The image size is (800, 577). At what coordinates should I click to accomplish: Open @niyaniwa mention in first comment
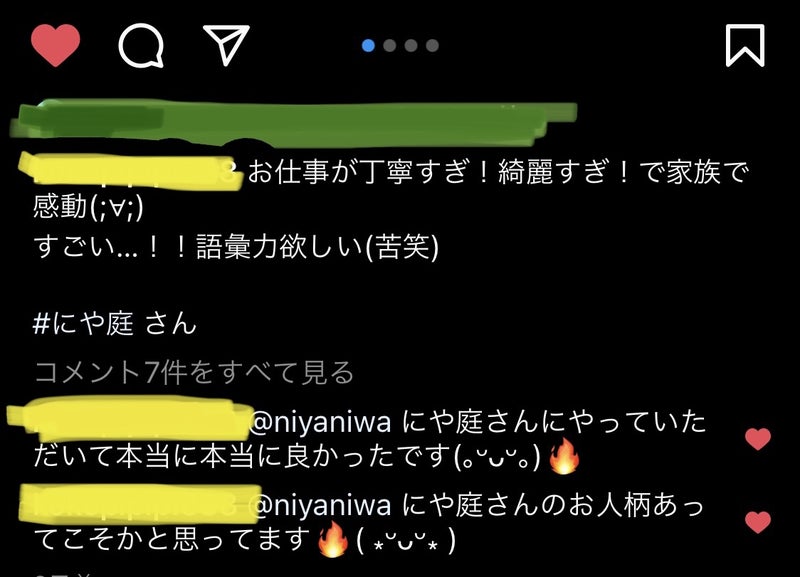pos(320,422)
